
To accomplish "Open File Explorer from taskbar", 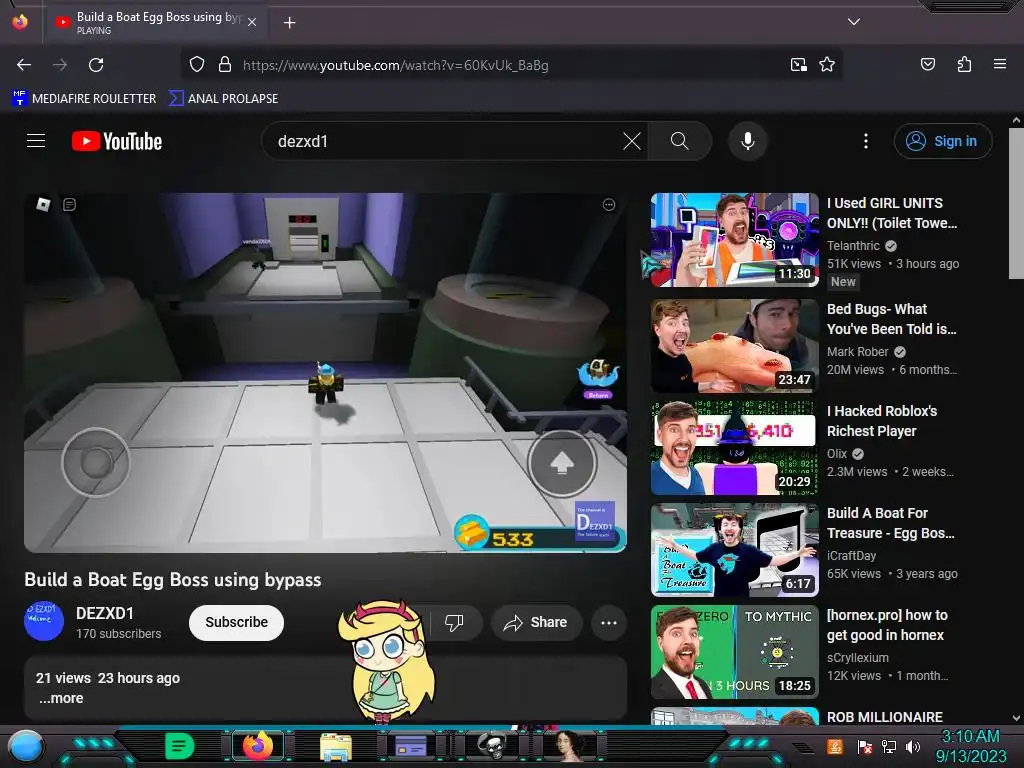I will 336,746.
